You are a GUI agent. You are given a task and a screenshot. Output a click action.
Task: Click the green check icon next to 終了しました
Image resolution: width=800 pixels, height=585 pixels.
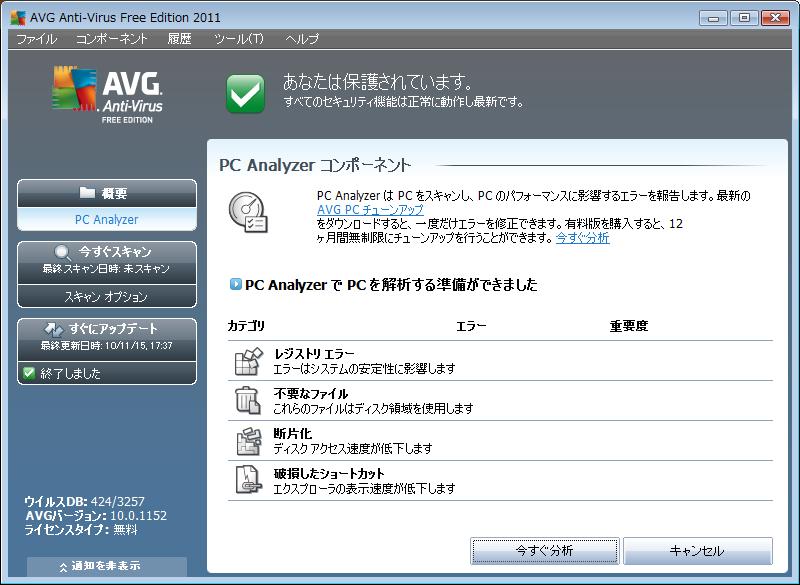pos(29,373)
